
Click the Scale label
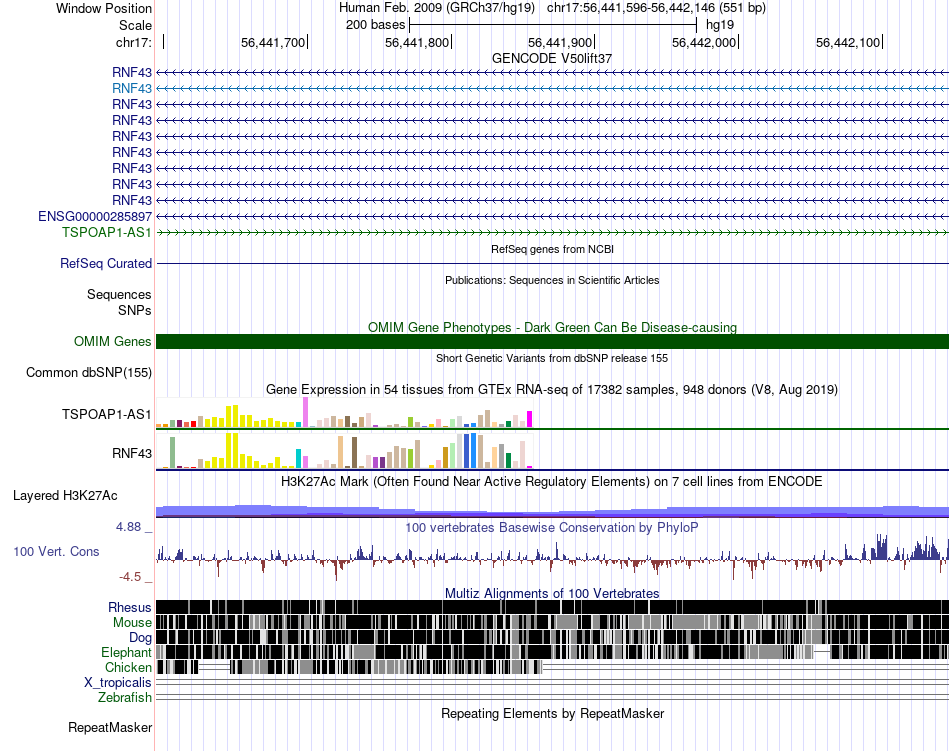tap(135, 25)
